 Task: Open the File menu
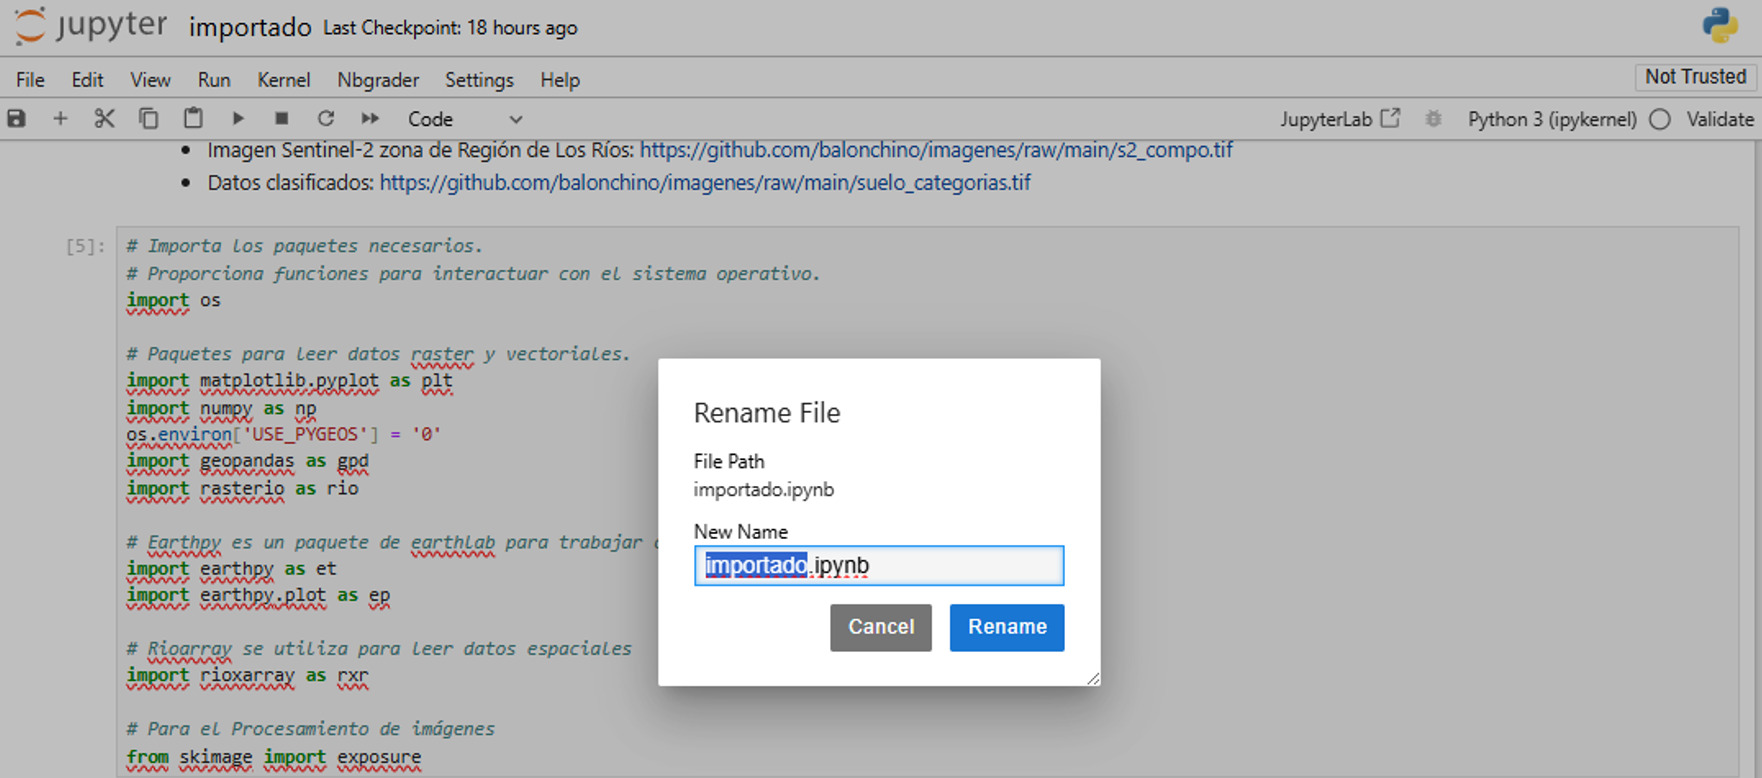click(30, 80)
